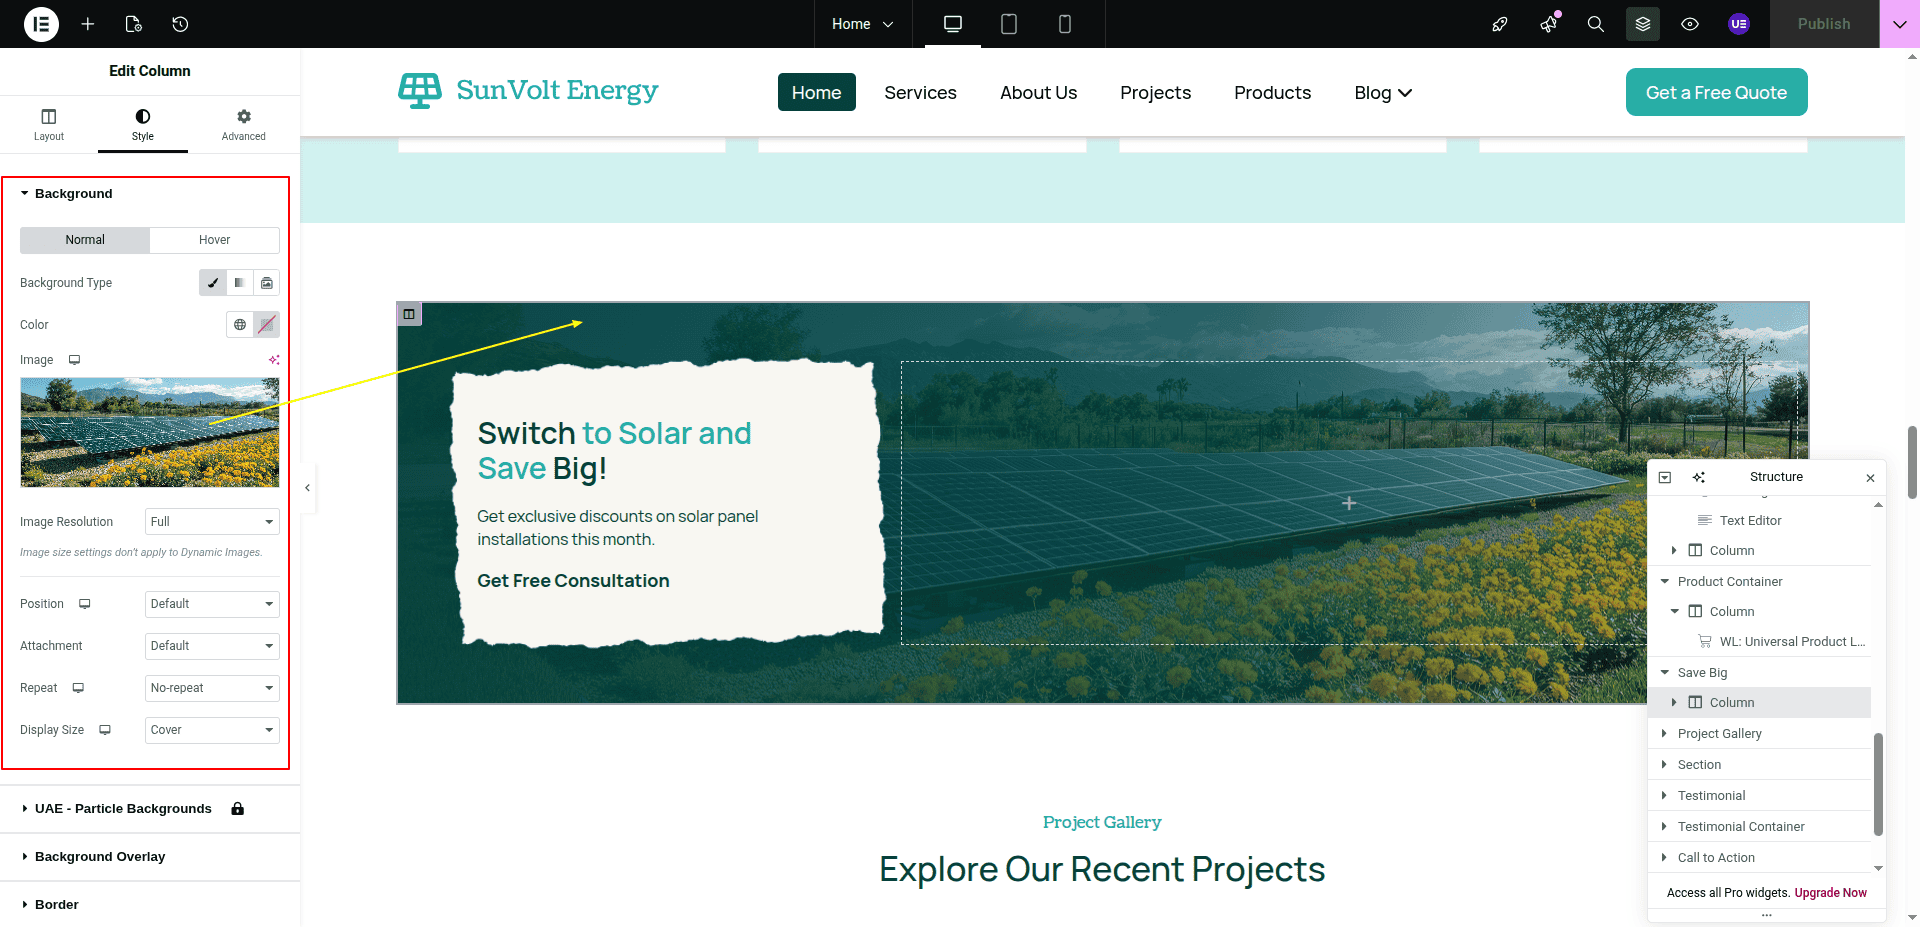Select the gradient background type icon
Viewport: 1920px width, 927px height.
tap(239, 283)
